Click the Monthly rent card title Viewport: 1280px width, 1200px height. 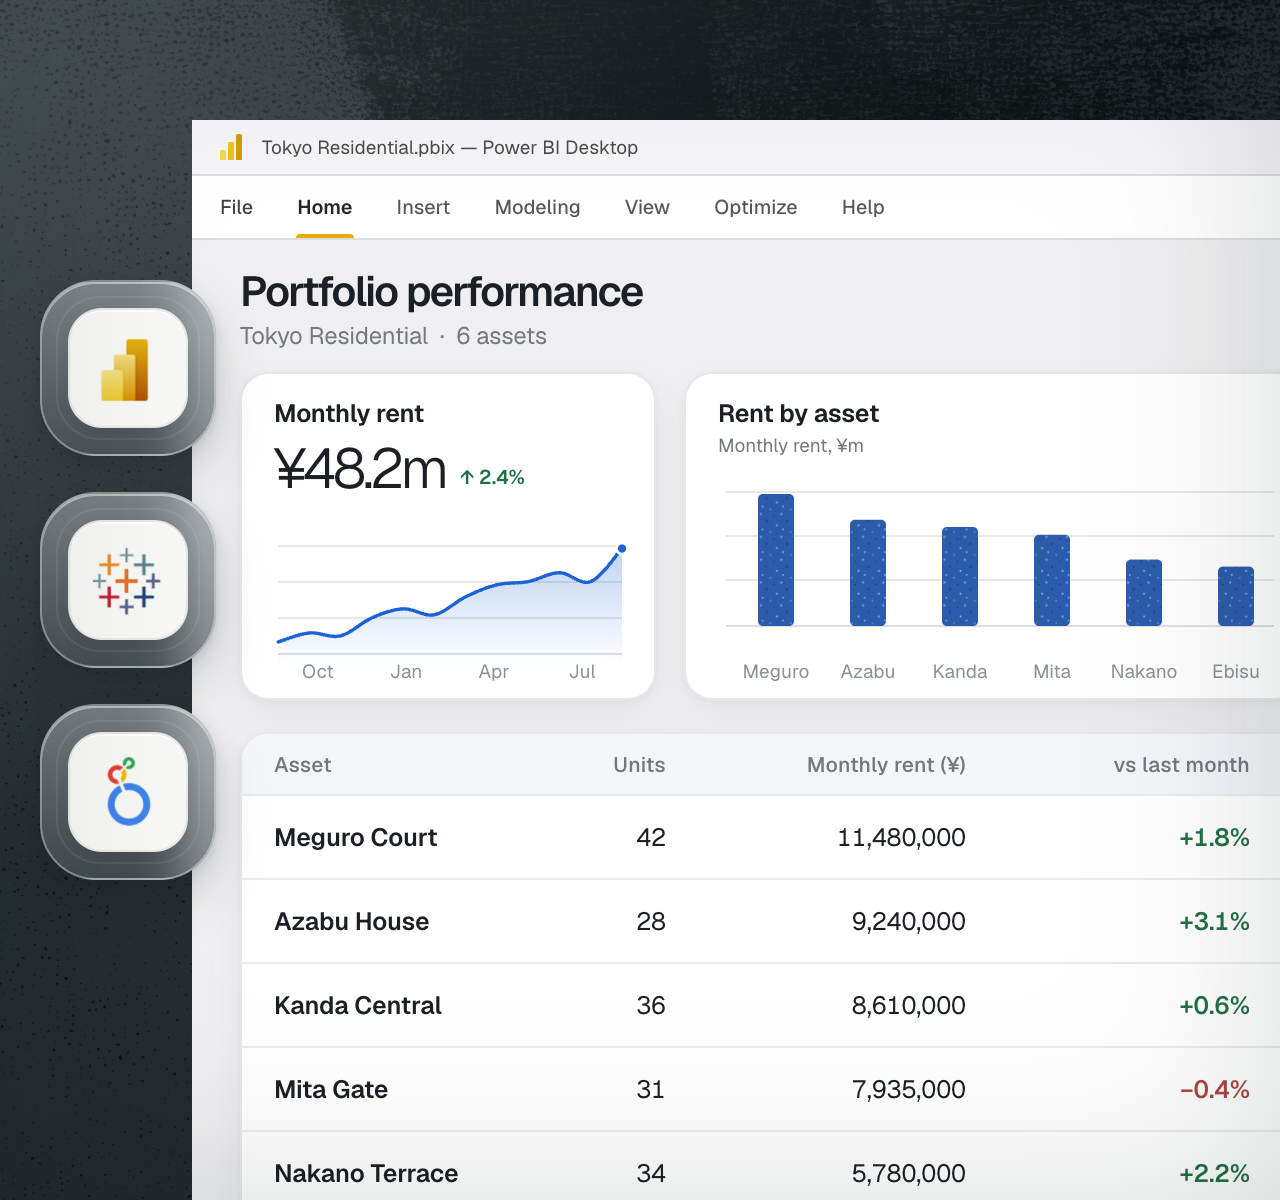349,414
